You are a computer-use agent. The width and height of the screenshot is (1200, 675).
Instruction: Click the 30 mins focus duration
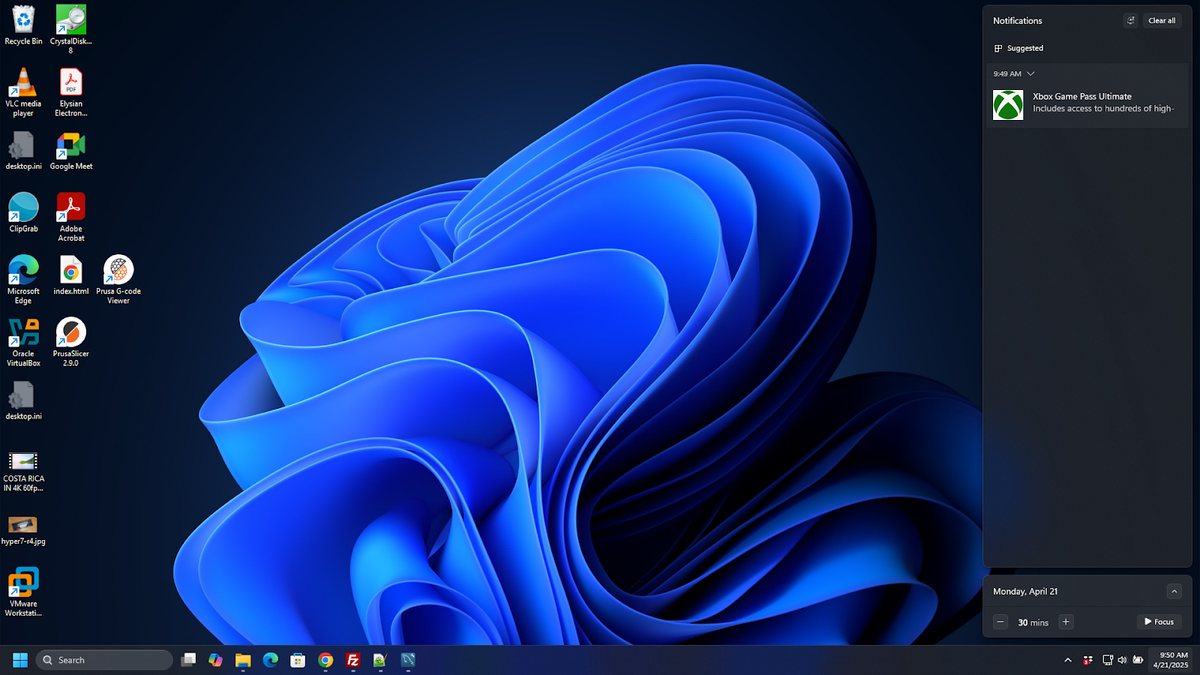pos(1033,622)
